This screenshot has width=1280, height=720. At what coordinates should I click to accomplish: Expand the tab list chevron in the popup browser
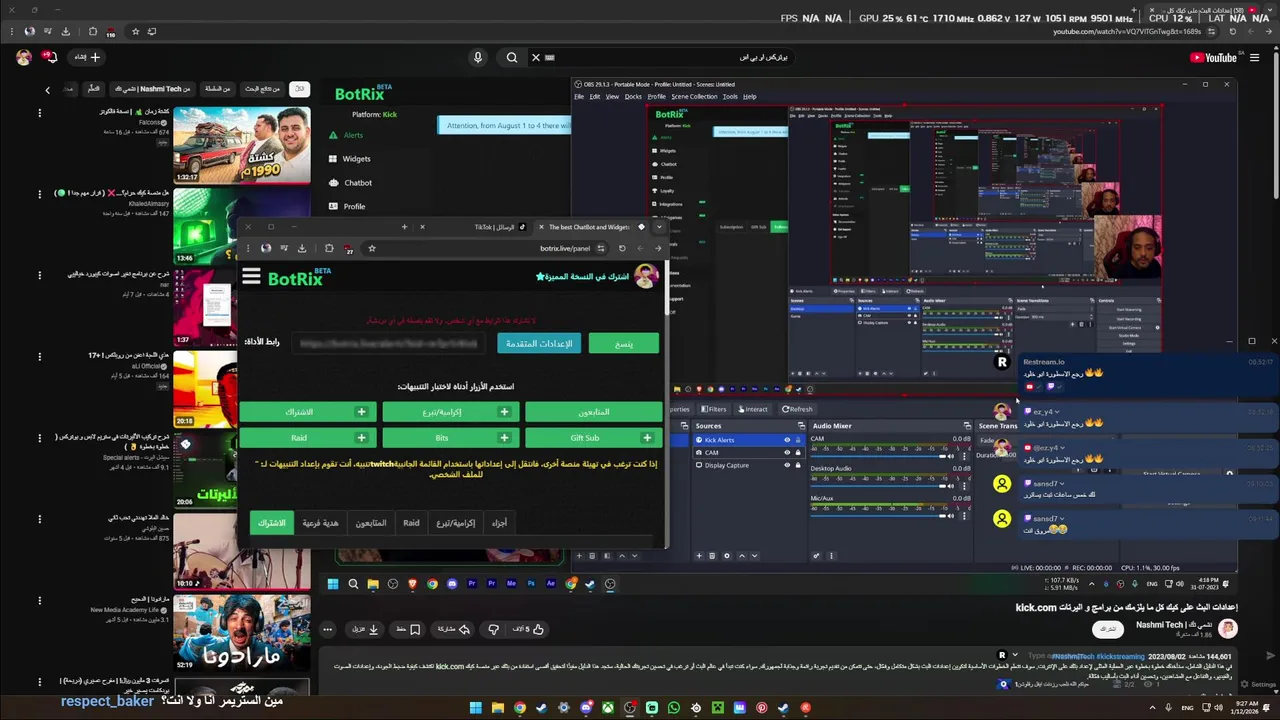[658, 227]
